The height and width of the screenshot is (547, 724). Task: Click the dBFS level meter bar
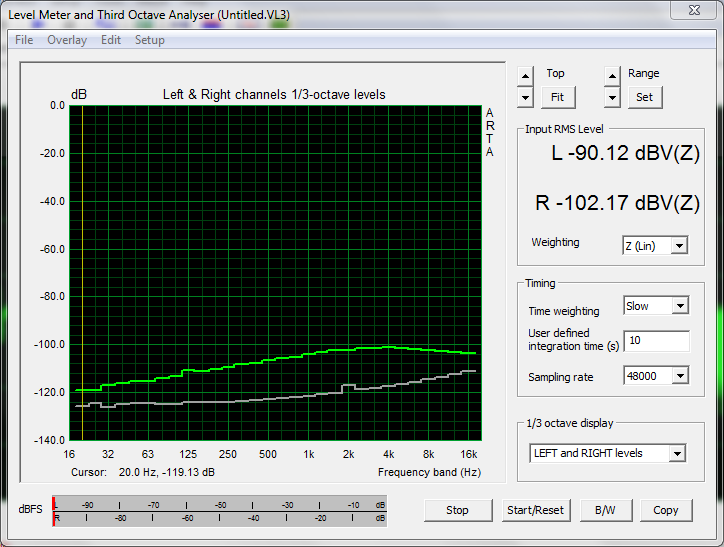(220, 510)
